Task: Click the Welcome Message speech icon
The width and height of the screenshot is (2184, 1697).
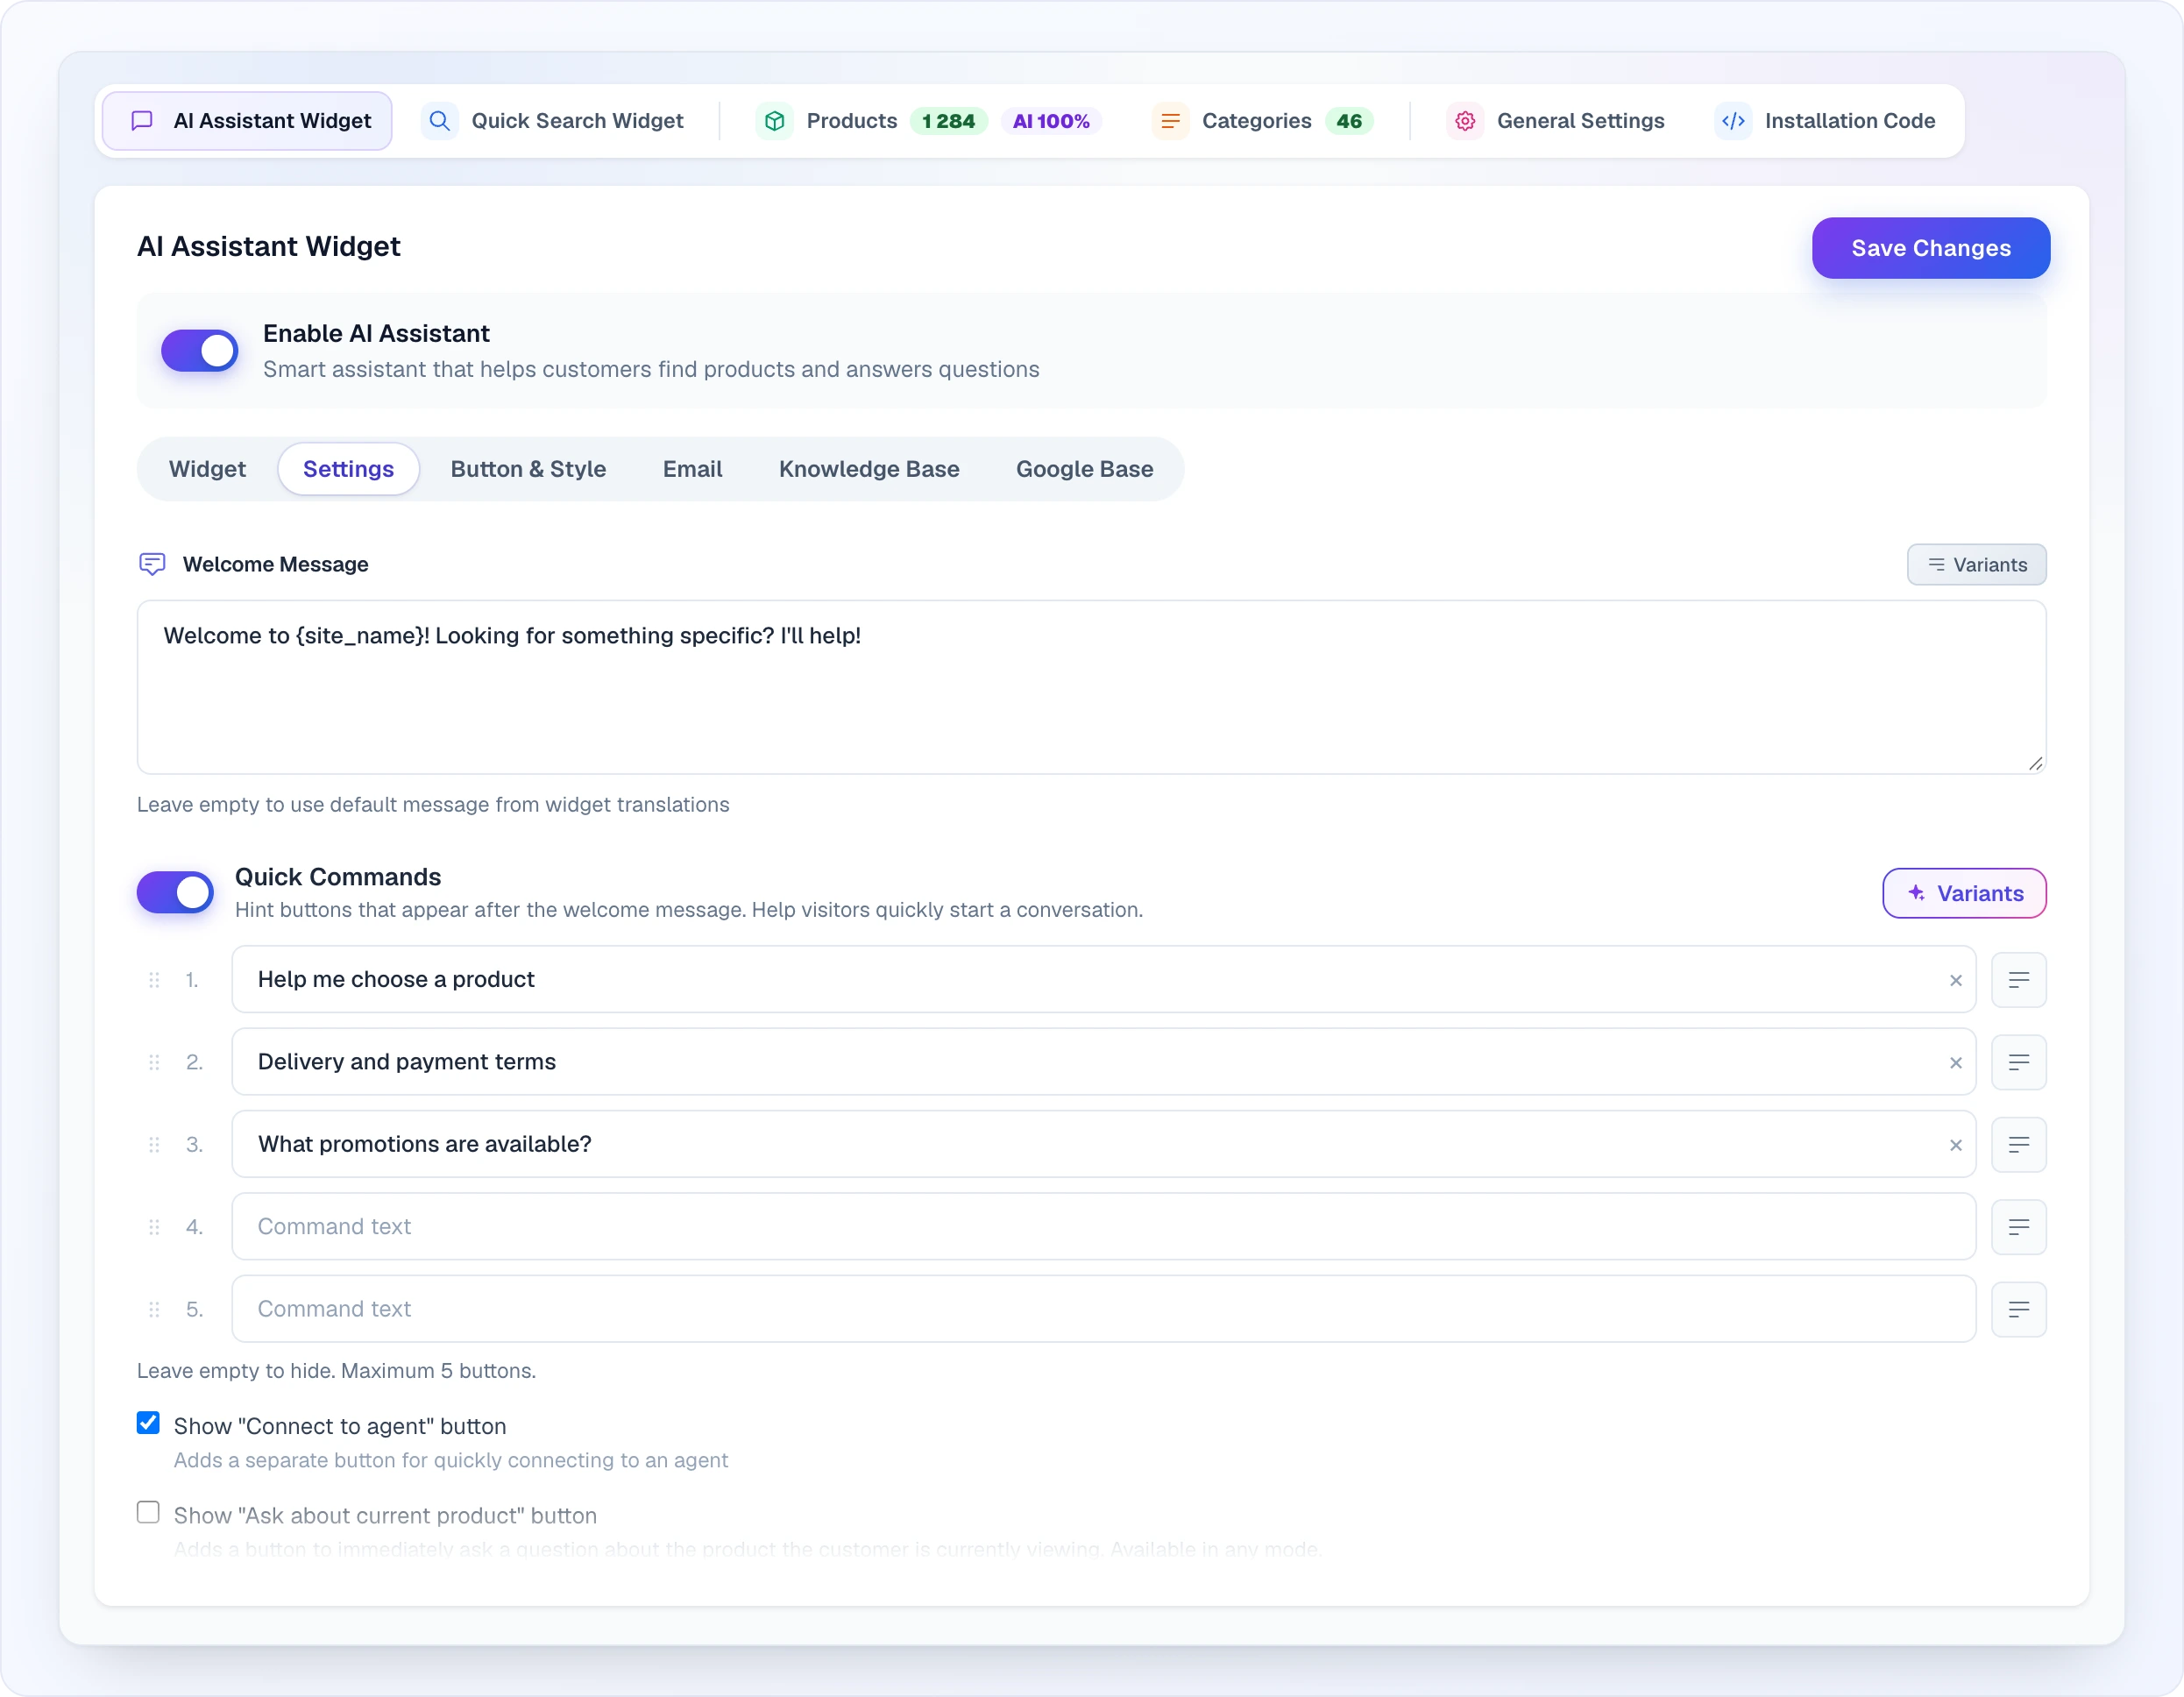Action: point(152,564)
